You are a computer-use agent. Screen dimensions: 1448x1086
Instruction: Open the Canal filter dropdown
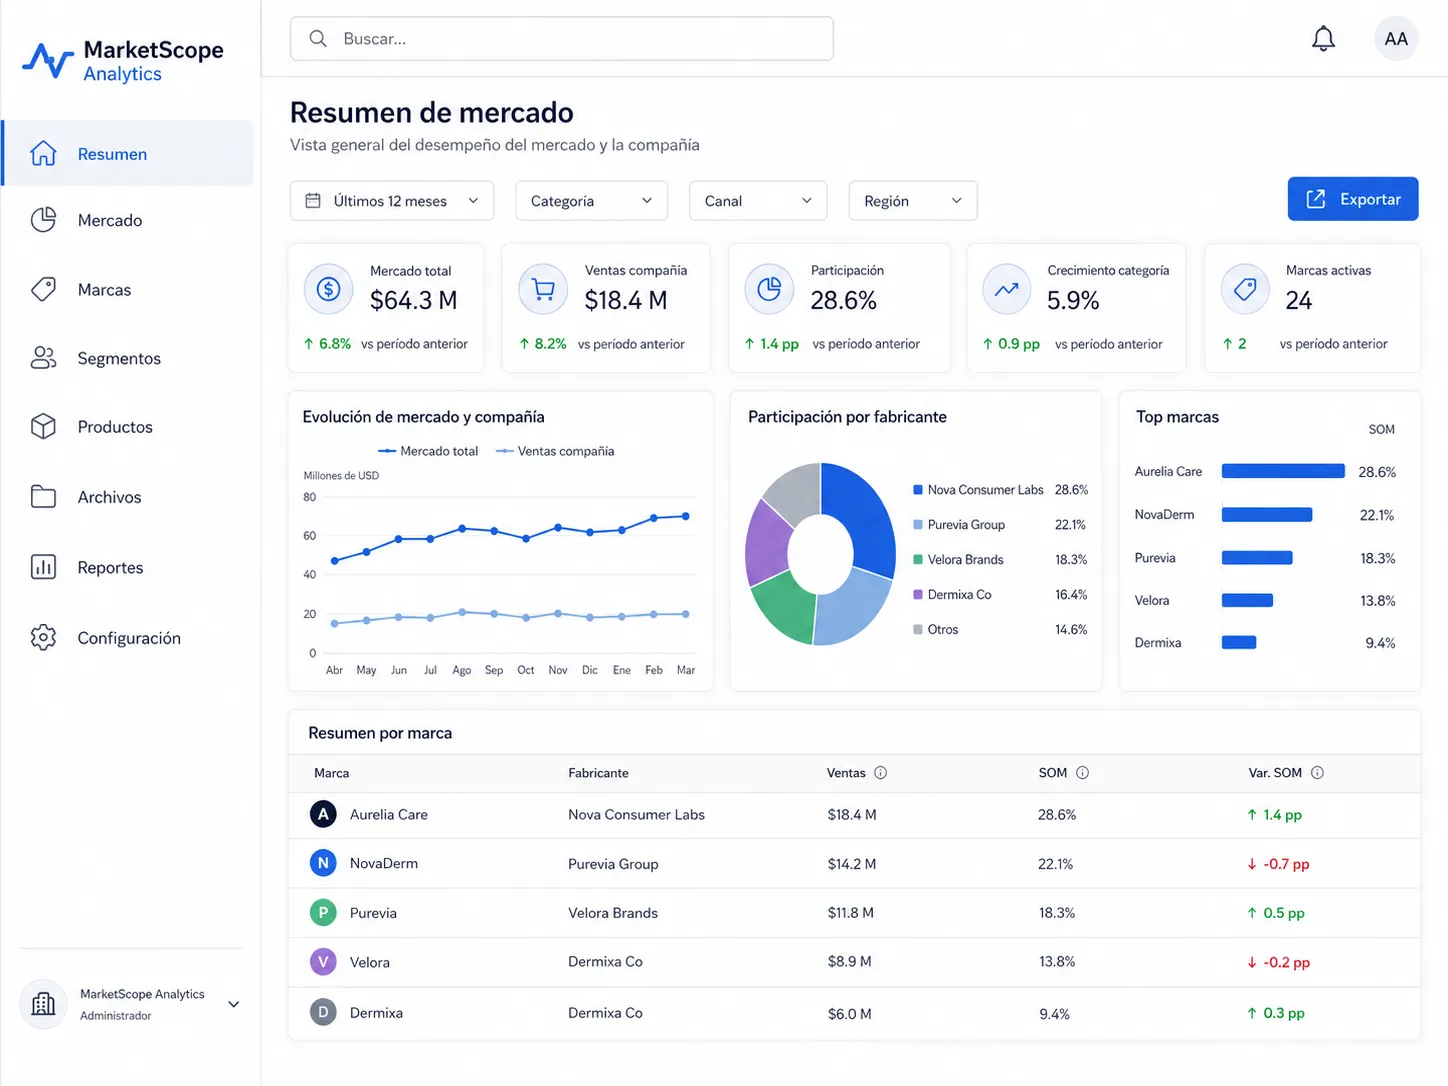pyautogui.click(x=758, y=201)
